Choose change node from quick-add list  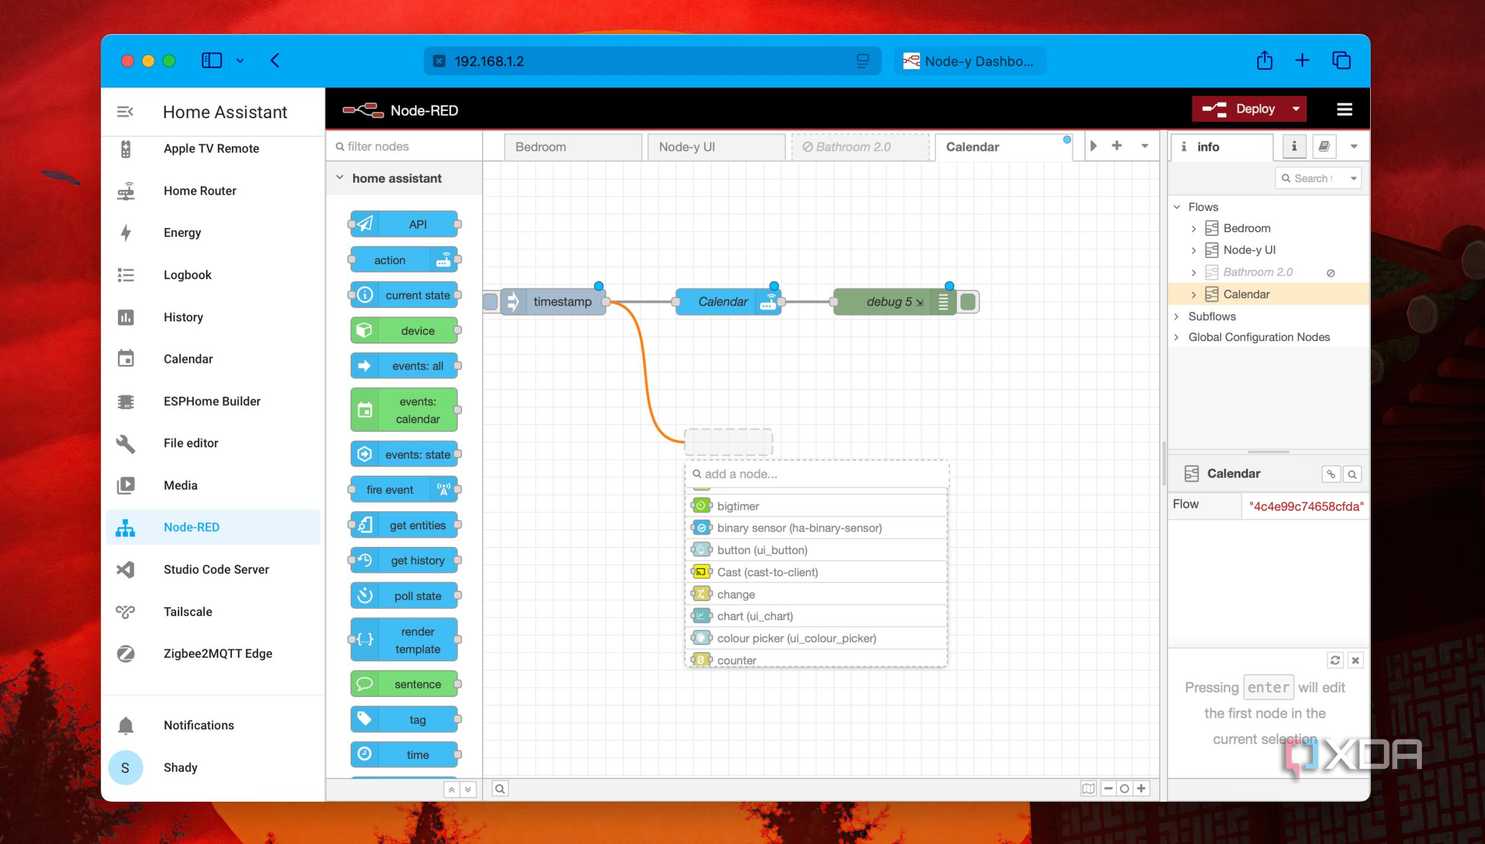click(x=816, y=594)
